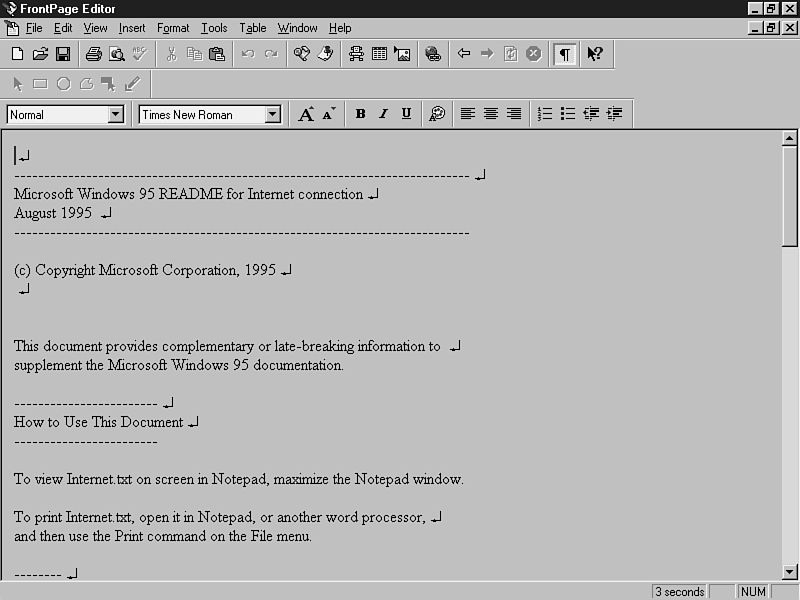Reload the page with the Refresh icon
The height and width of the screenshot is (600, 800).
pyautogui.click(x=510, y=54)
